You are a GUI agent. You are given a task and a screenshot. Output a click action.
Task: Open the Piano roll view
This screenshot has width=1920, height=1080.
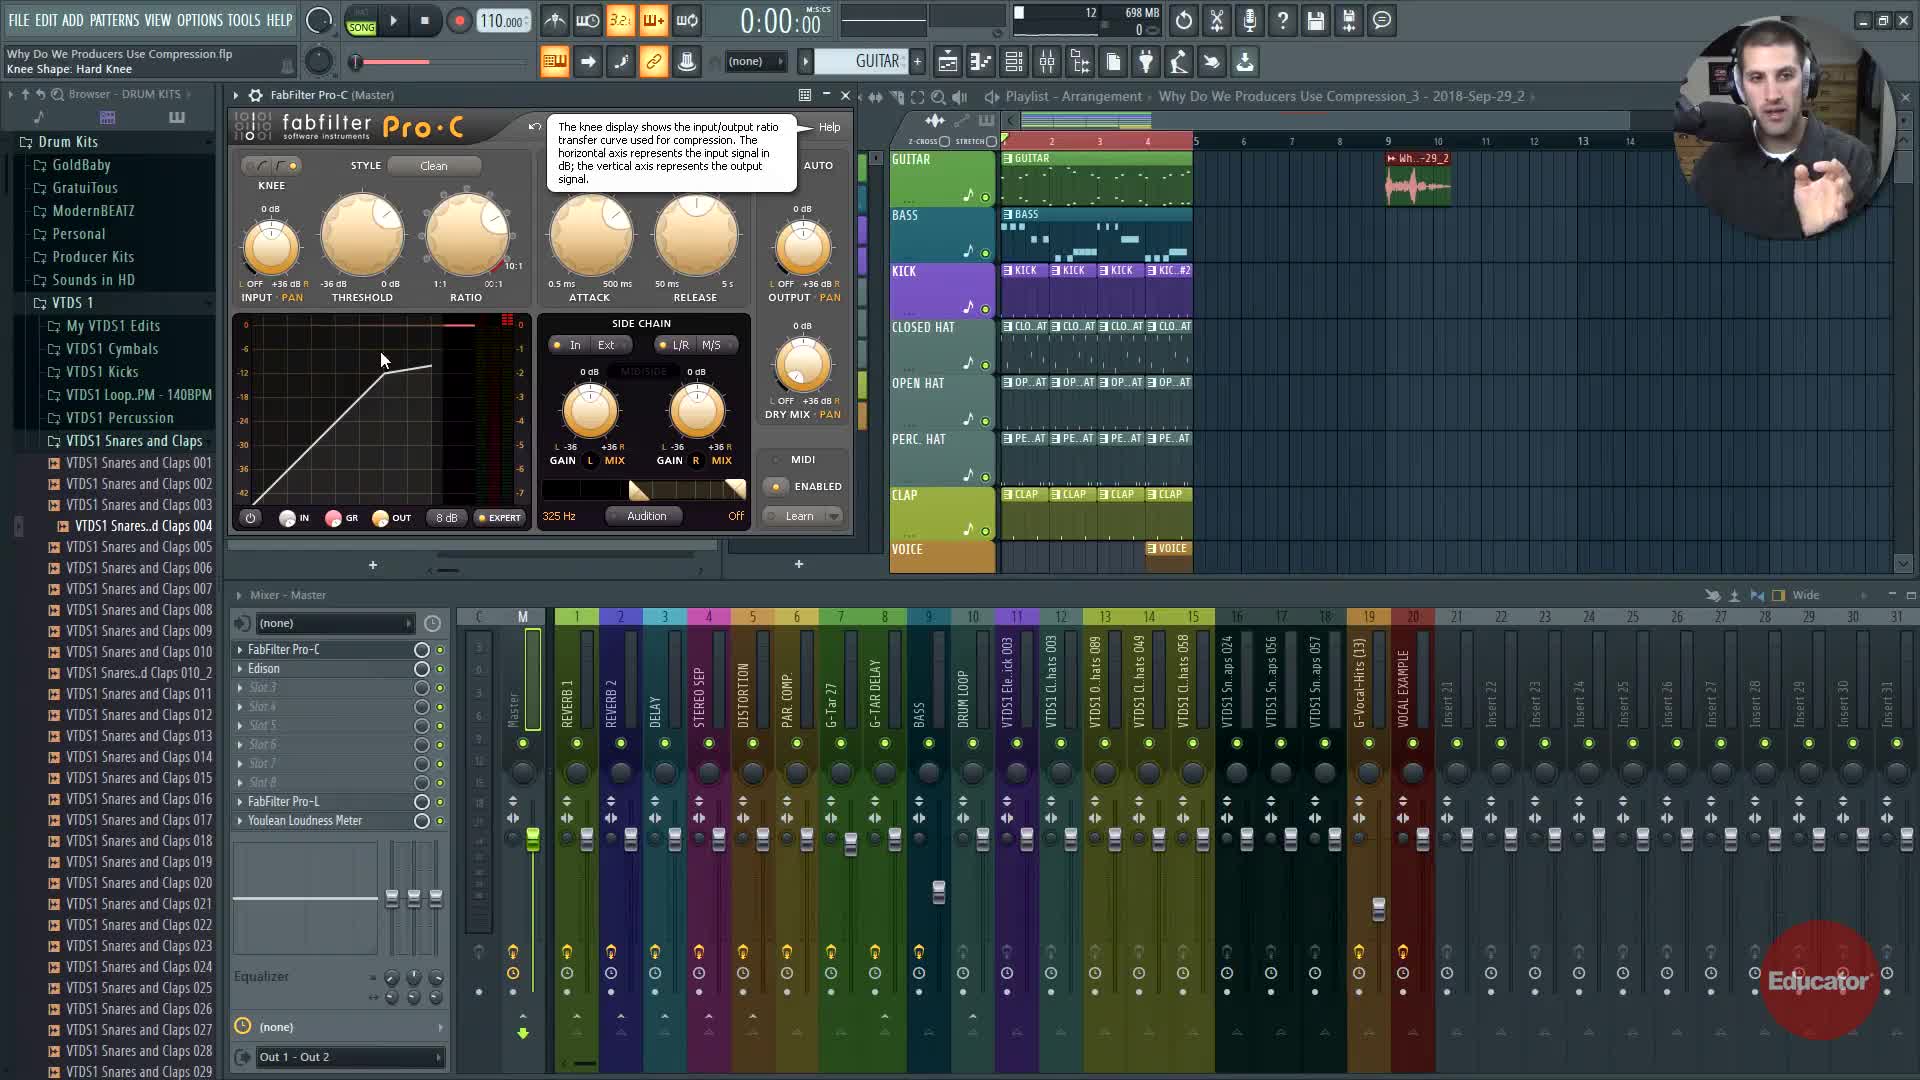981,63
